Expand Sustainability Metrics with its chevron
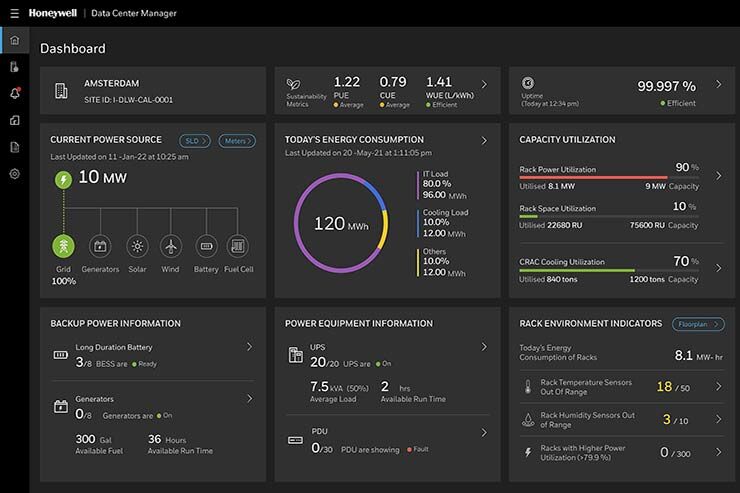 tap(484, 85)
